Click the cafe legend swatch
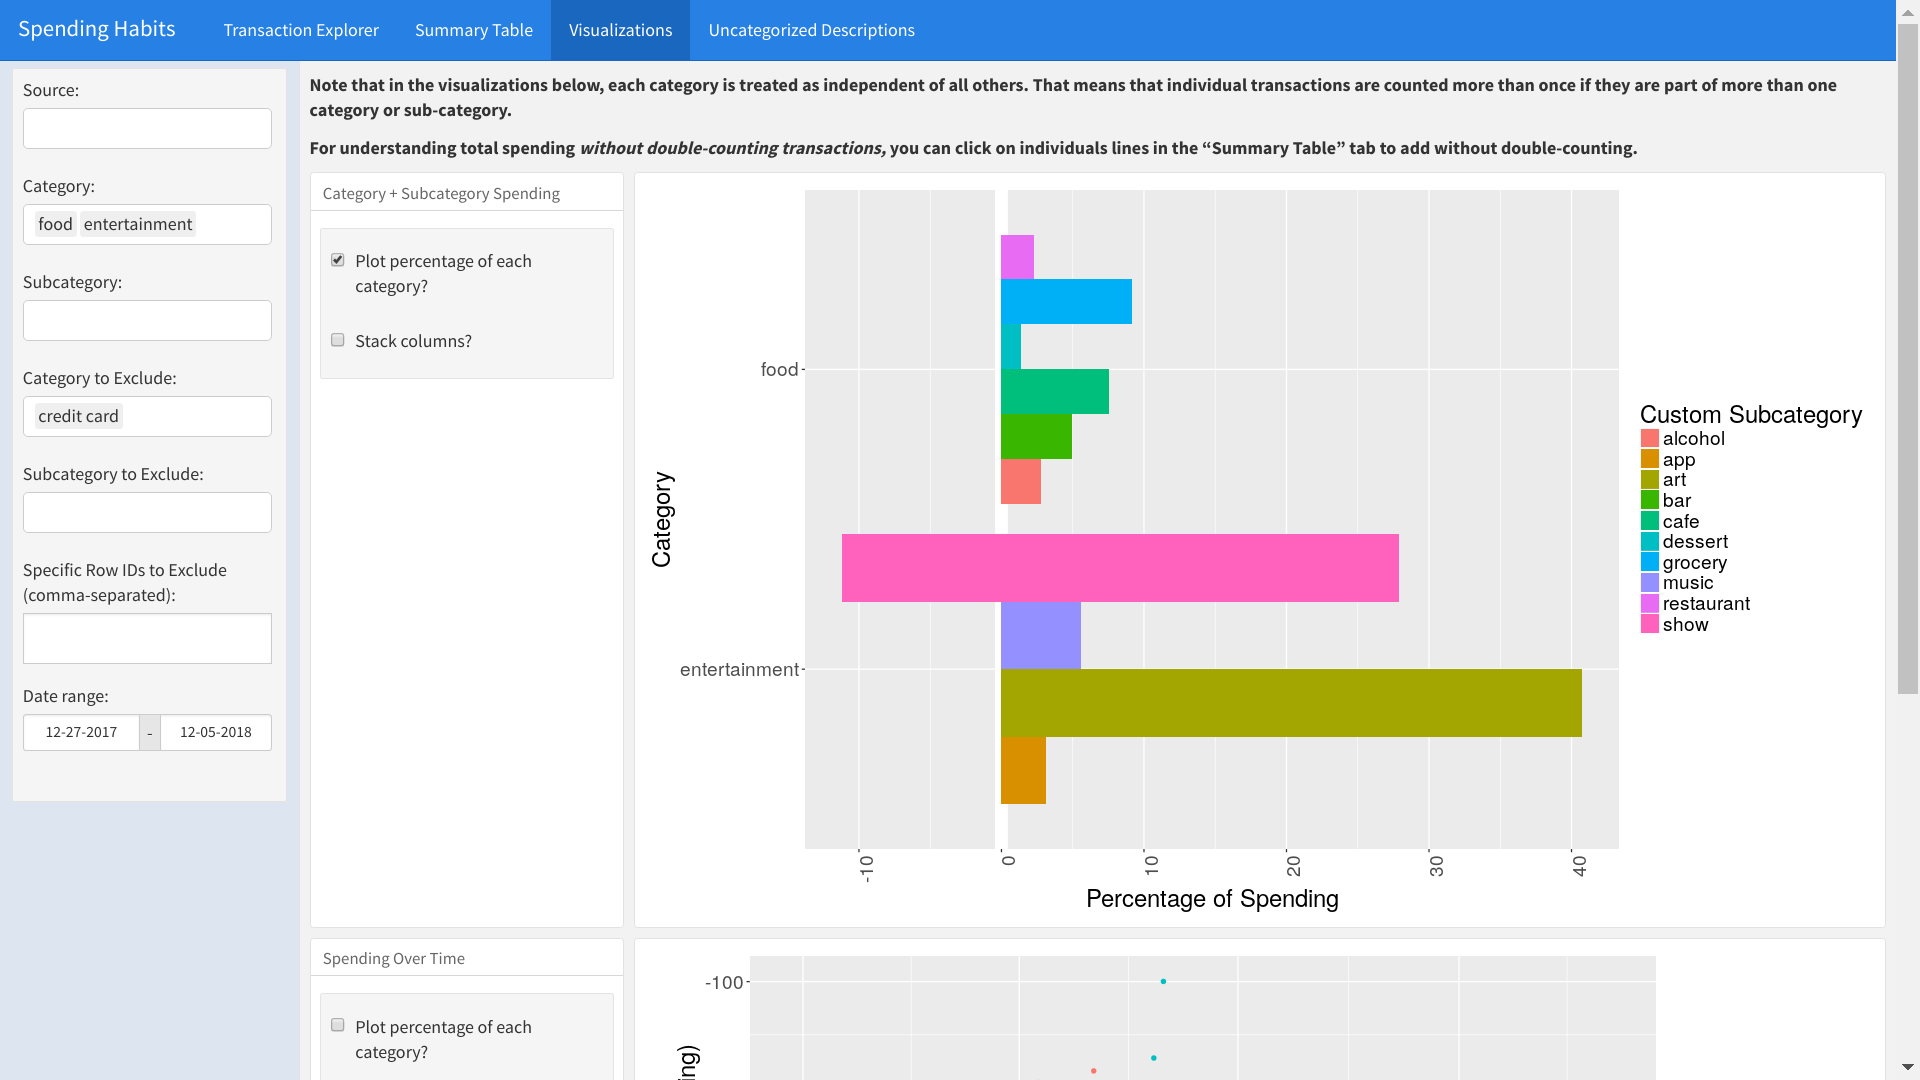The height and width of the screenshot is (1080, 1920). point(1650,521)
